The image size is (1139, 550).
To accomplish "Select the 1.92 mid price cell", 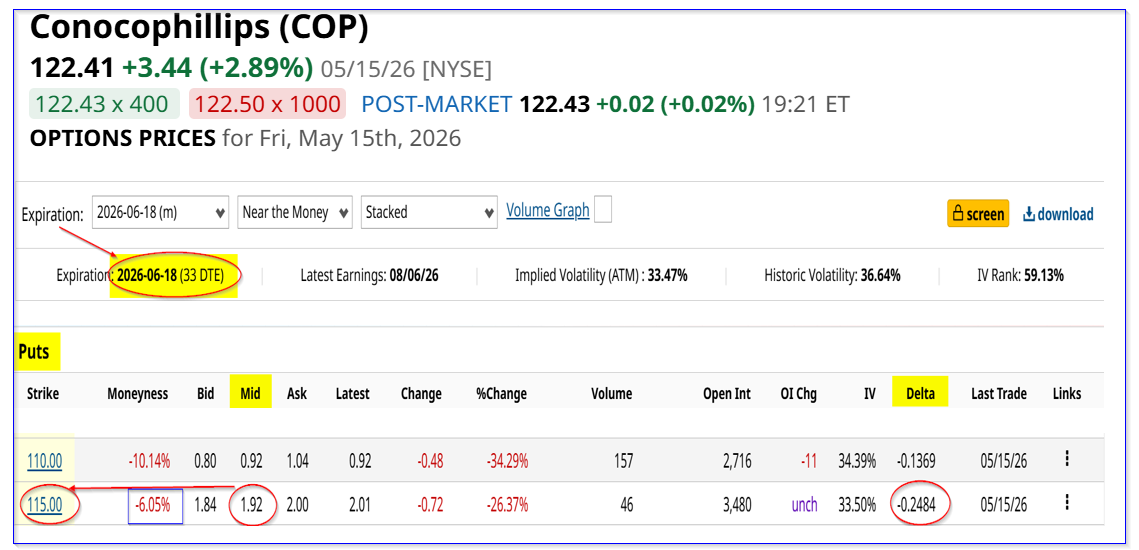I will 251,505.
